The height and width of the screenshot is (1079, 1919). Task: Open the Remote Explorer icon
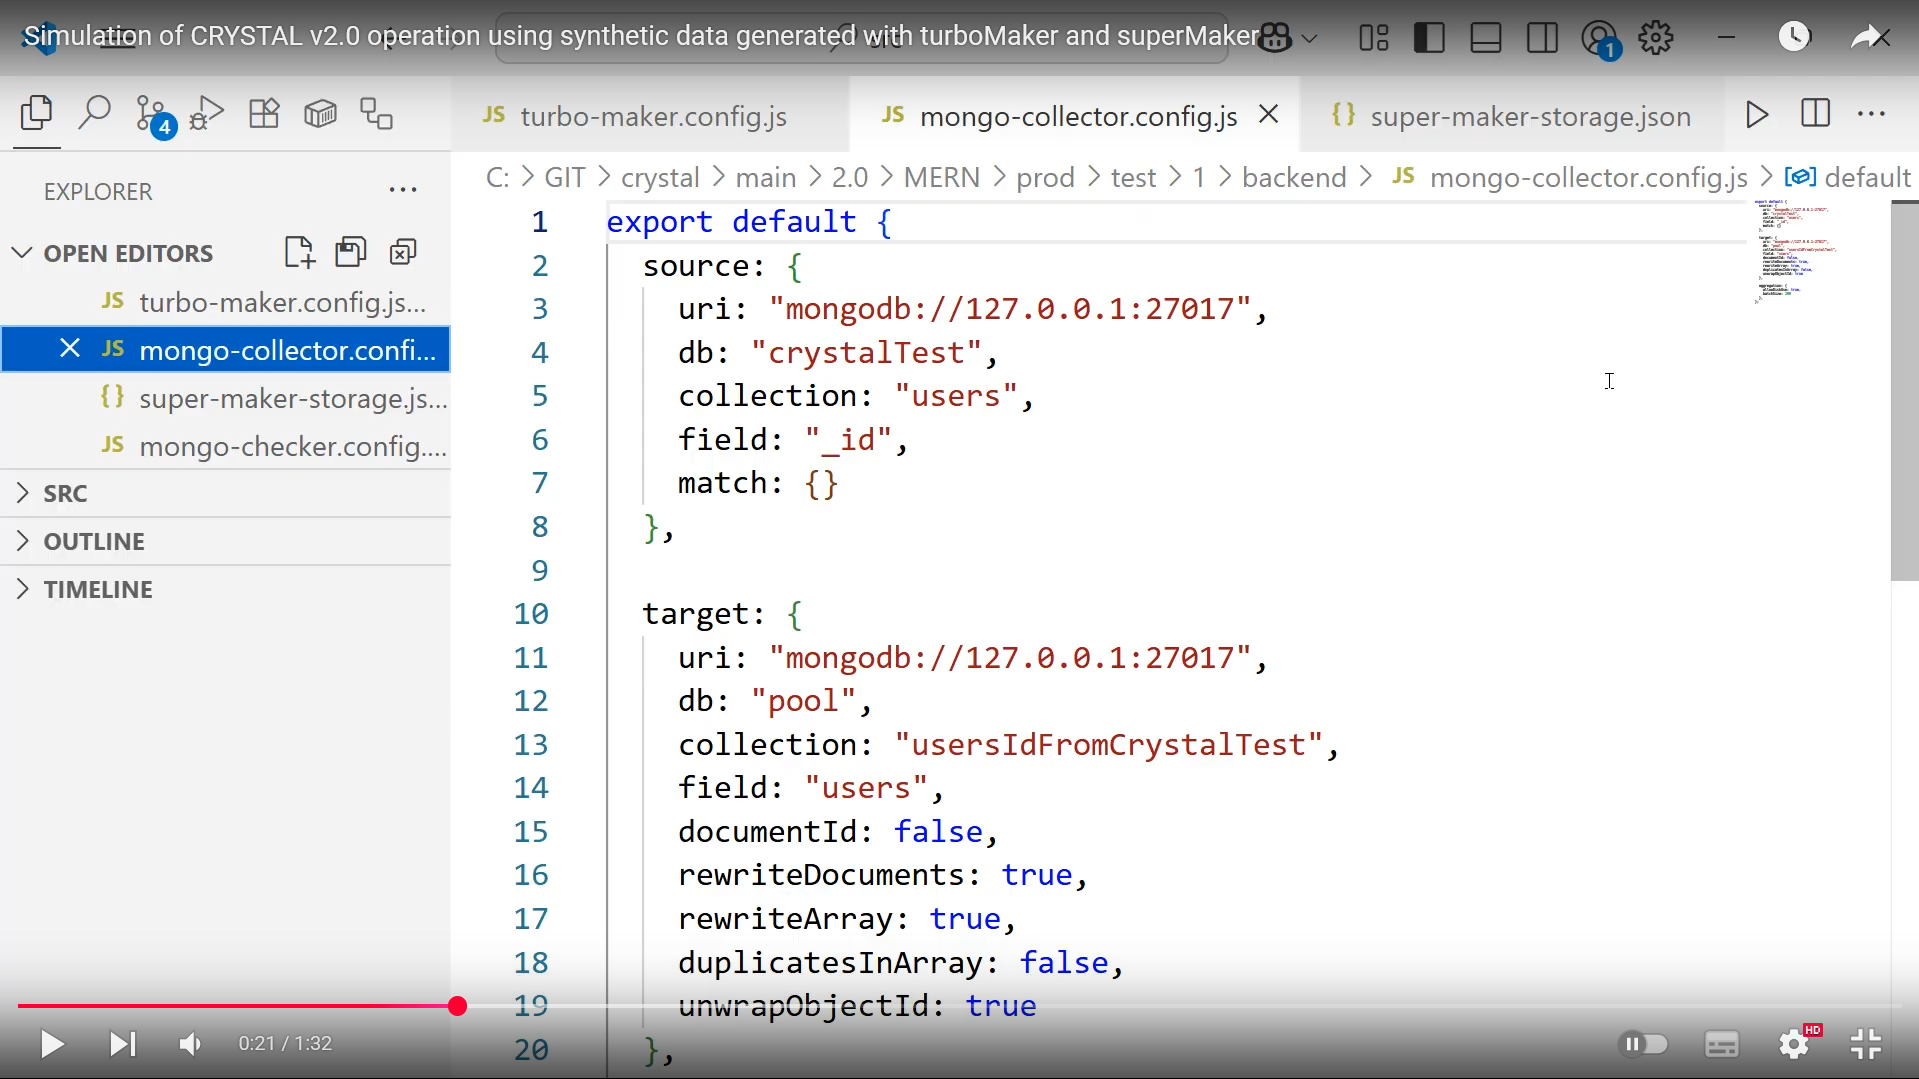point(377,113)
